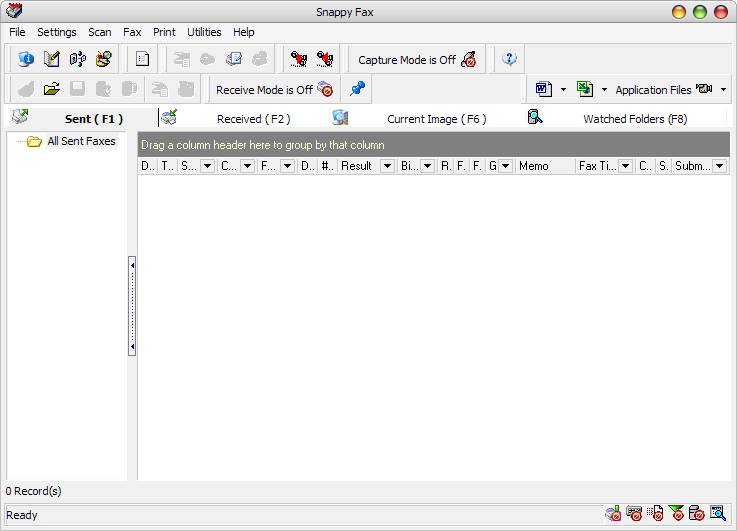Open the Application Files dropdown arrow

tap(723, 89)
